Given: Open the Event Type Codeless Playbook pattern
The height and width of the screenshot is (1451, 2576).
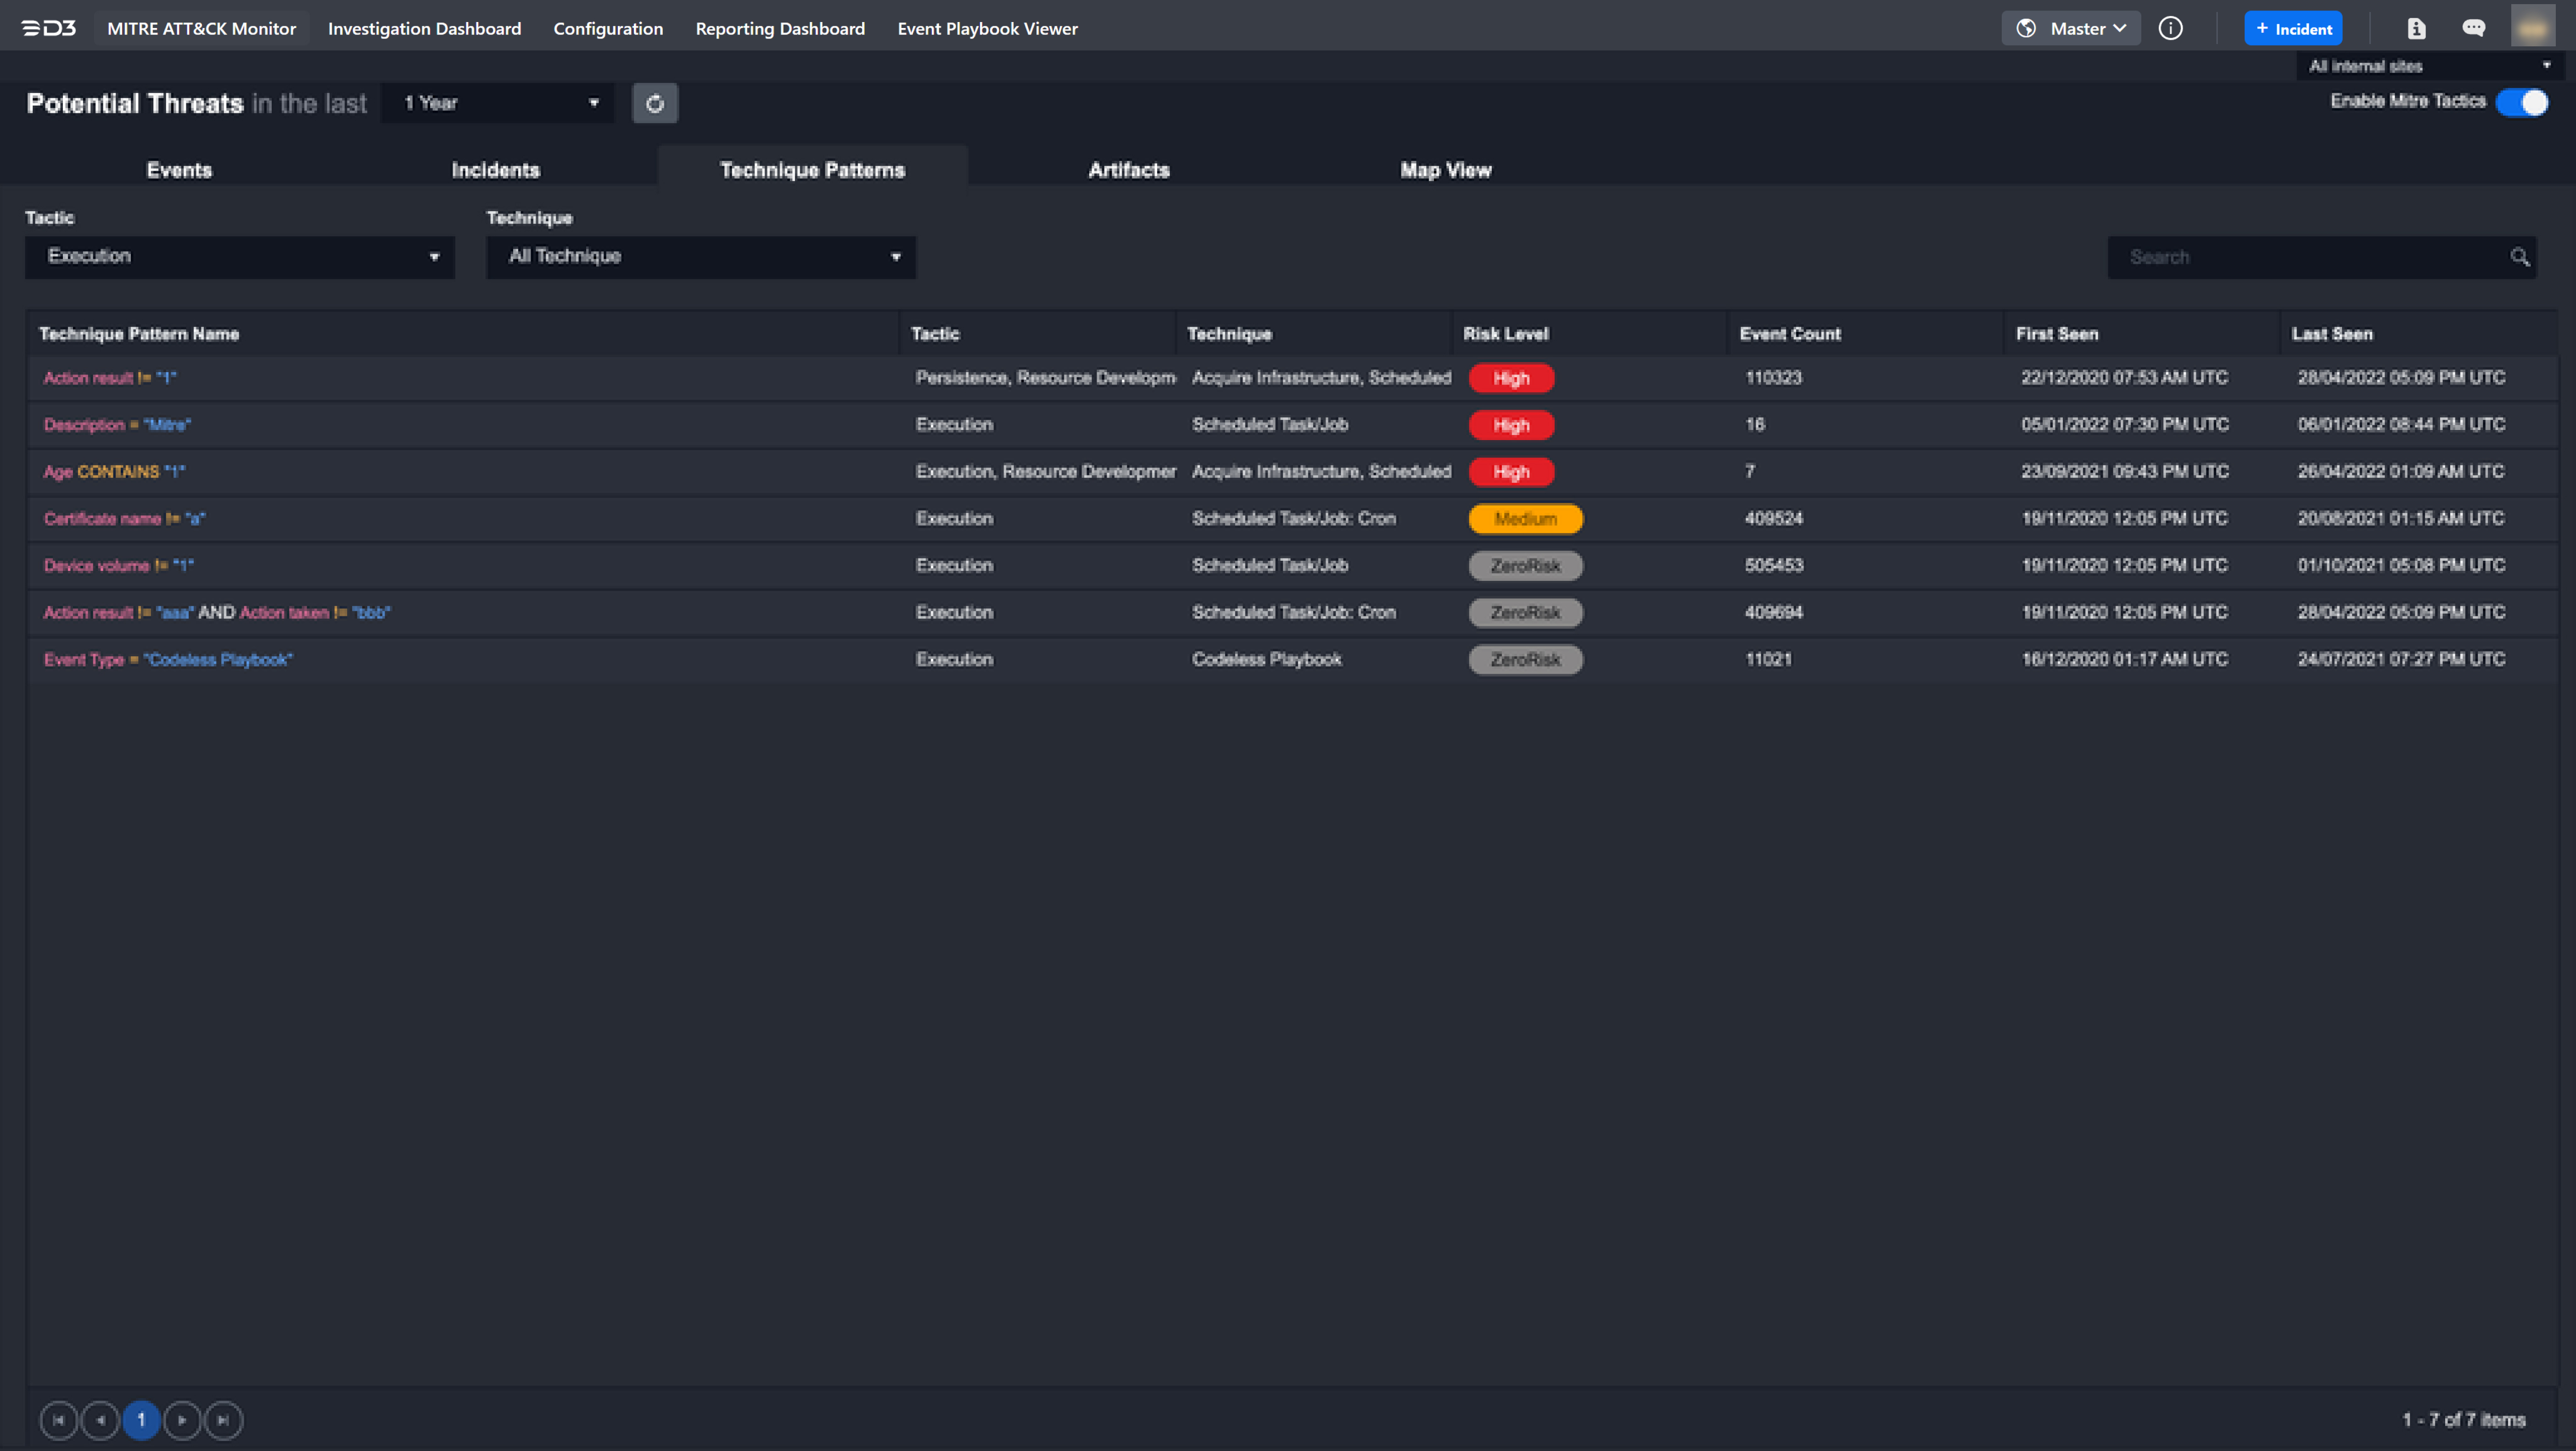Looking at the screenshot, I should (x=168, y=659).
